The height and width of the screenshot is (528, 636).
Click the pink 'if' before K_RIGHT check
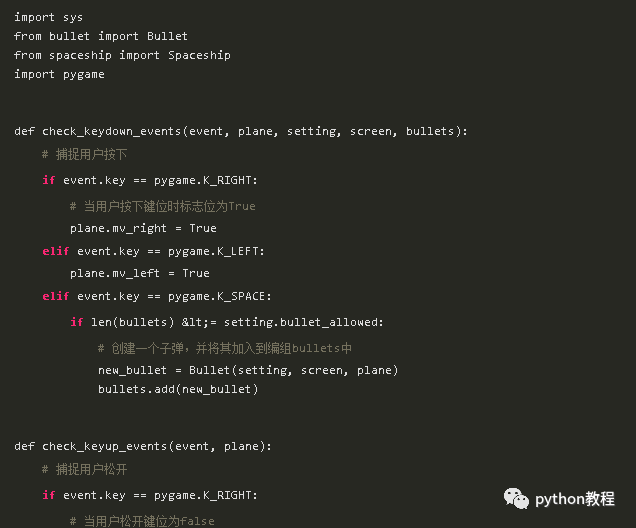point(49,180)
